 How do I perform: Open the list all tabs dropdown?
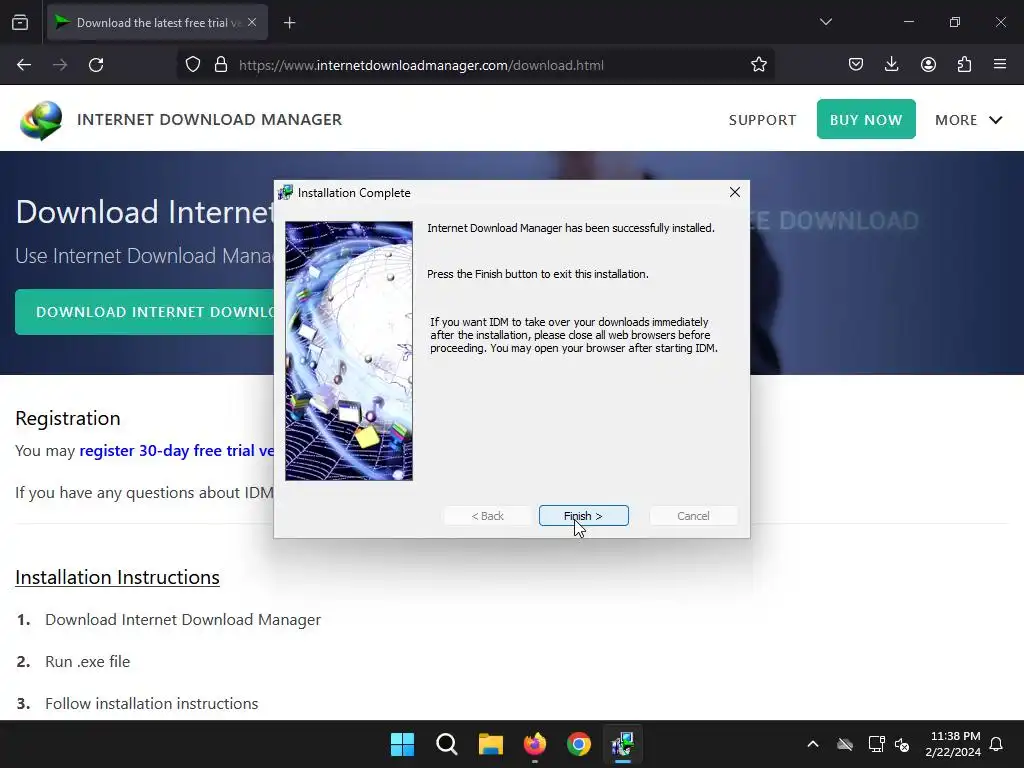click(825, 22)
